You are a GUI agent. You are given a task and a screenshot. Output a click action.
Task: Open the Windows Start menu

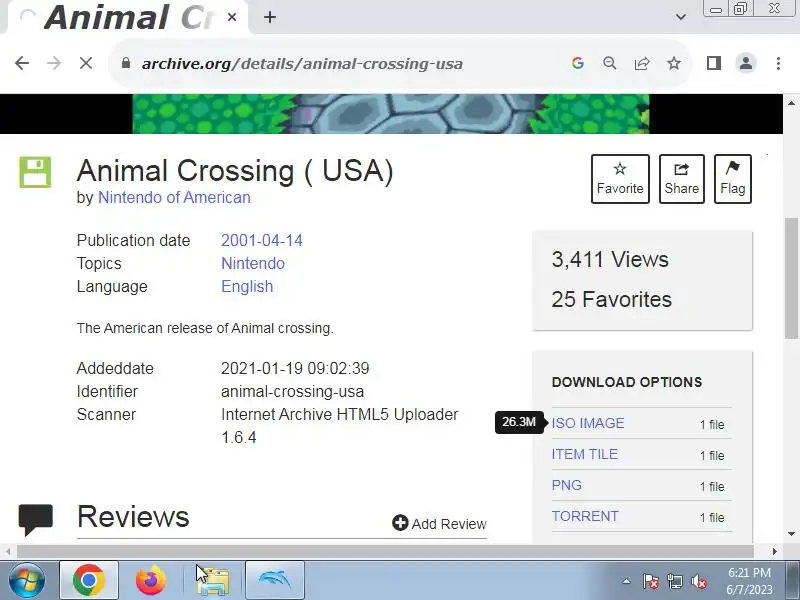27,581
